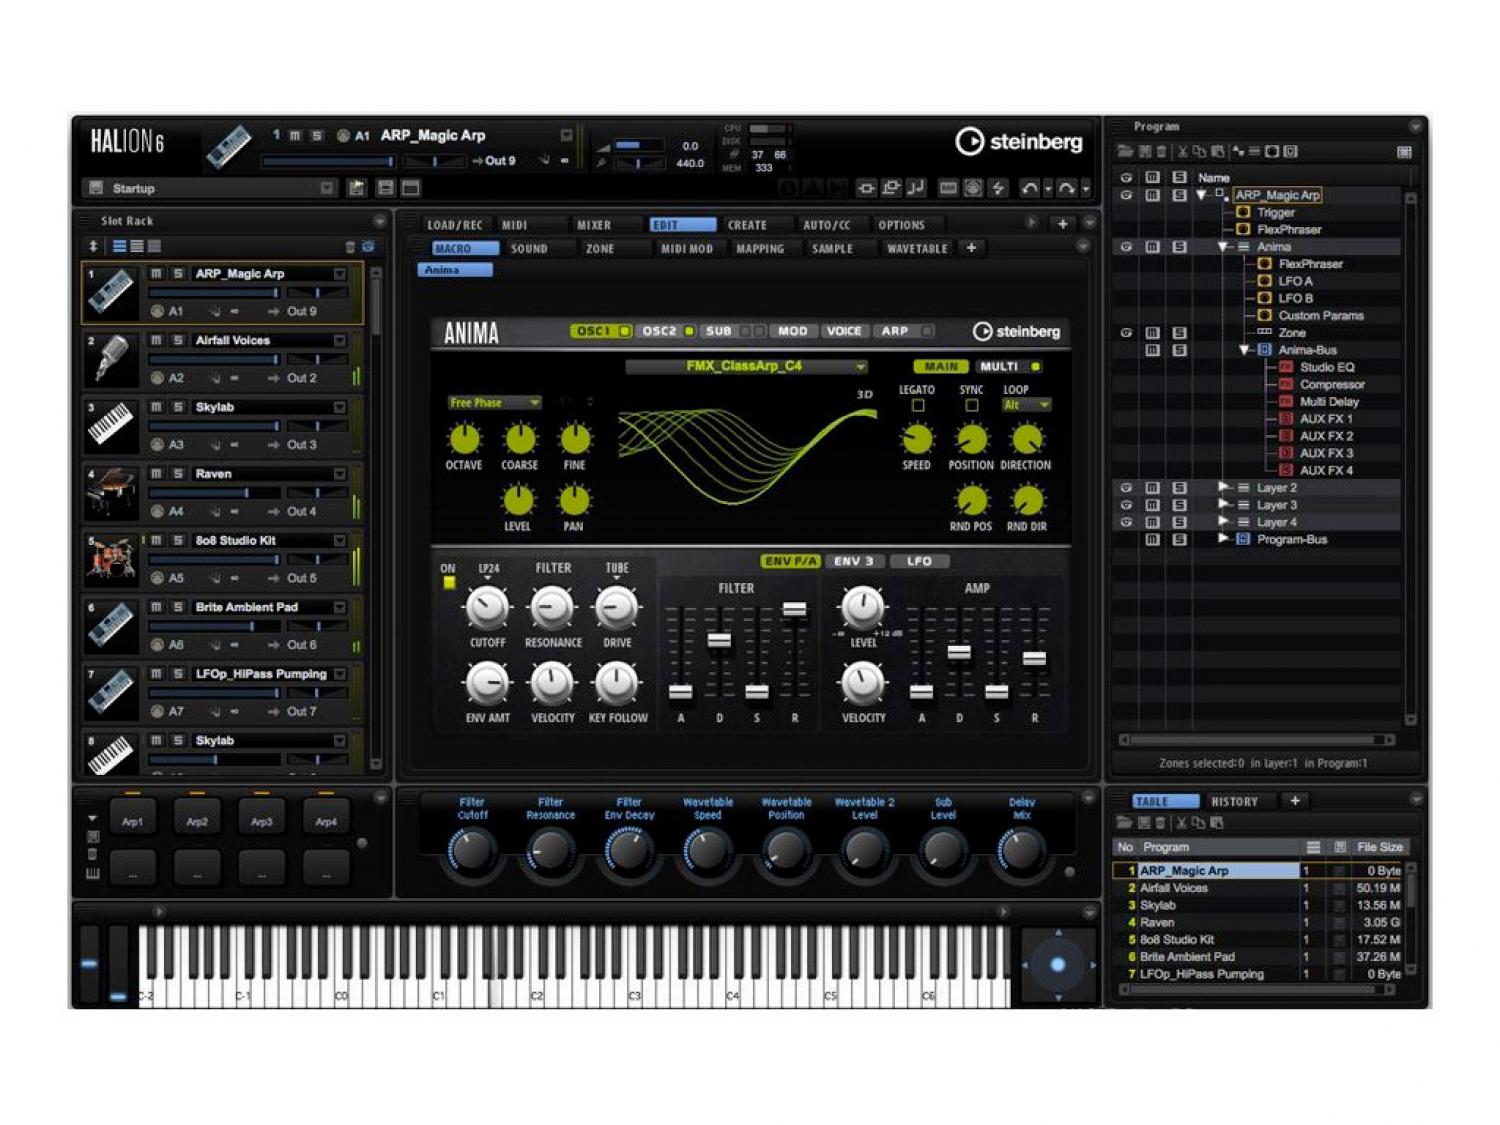Select the Raven piano slot thumbnail
This screenshot has width=1500, height=1125.
[111, 492]
